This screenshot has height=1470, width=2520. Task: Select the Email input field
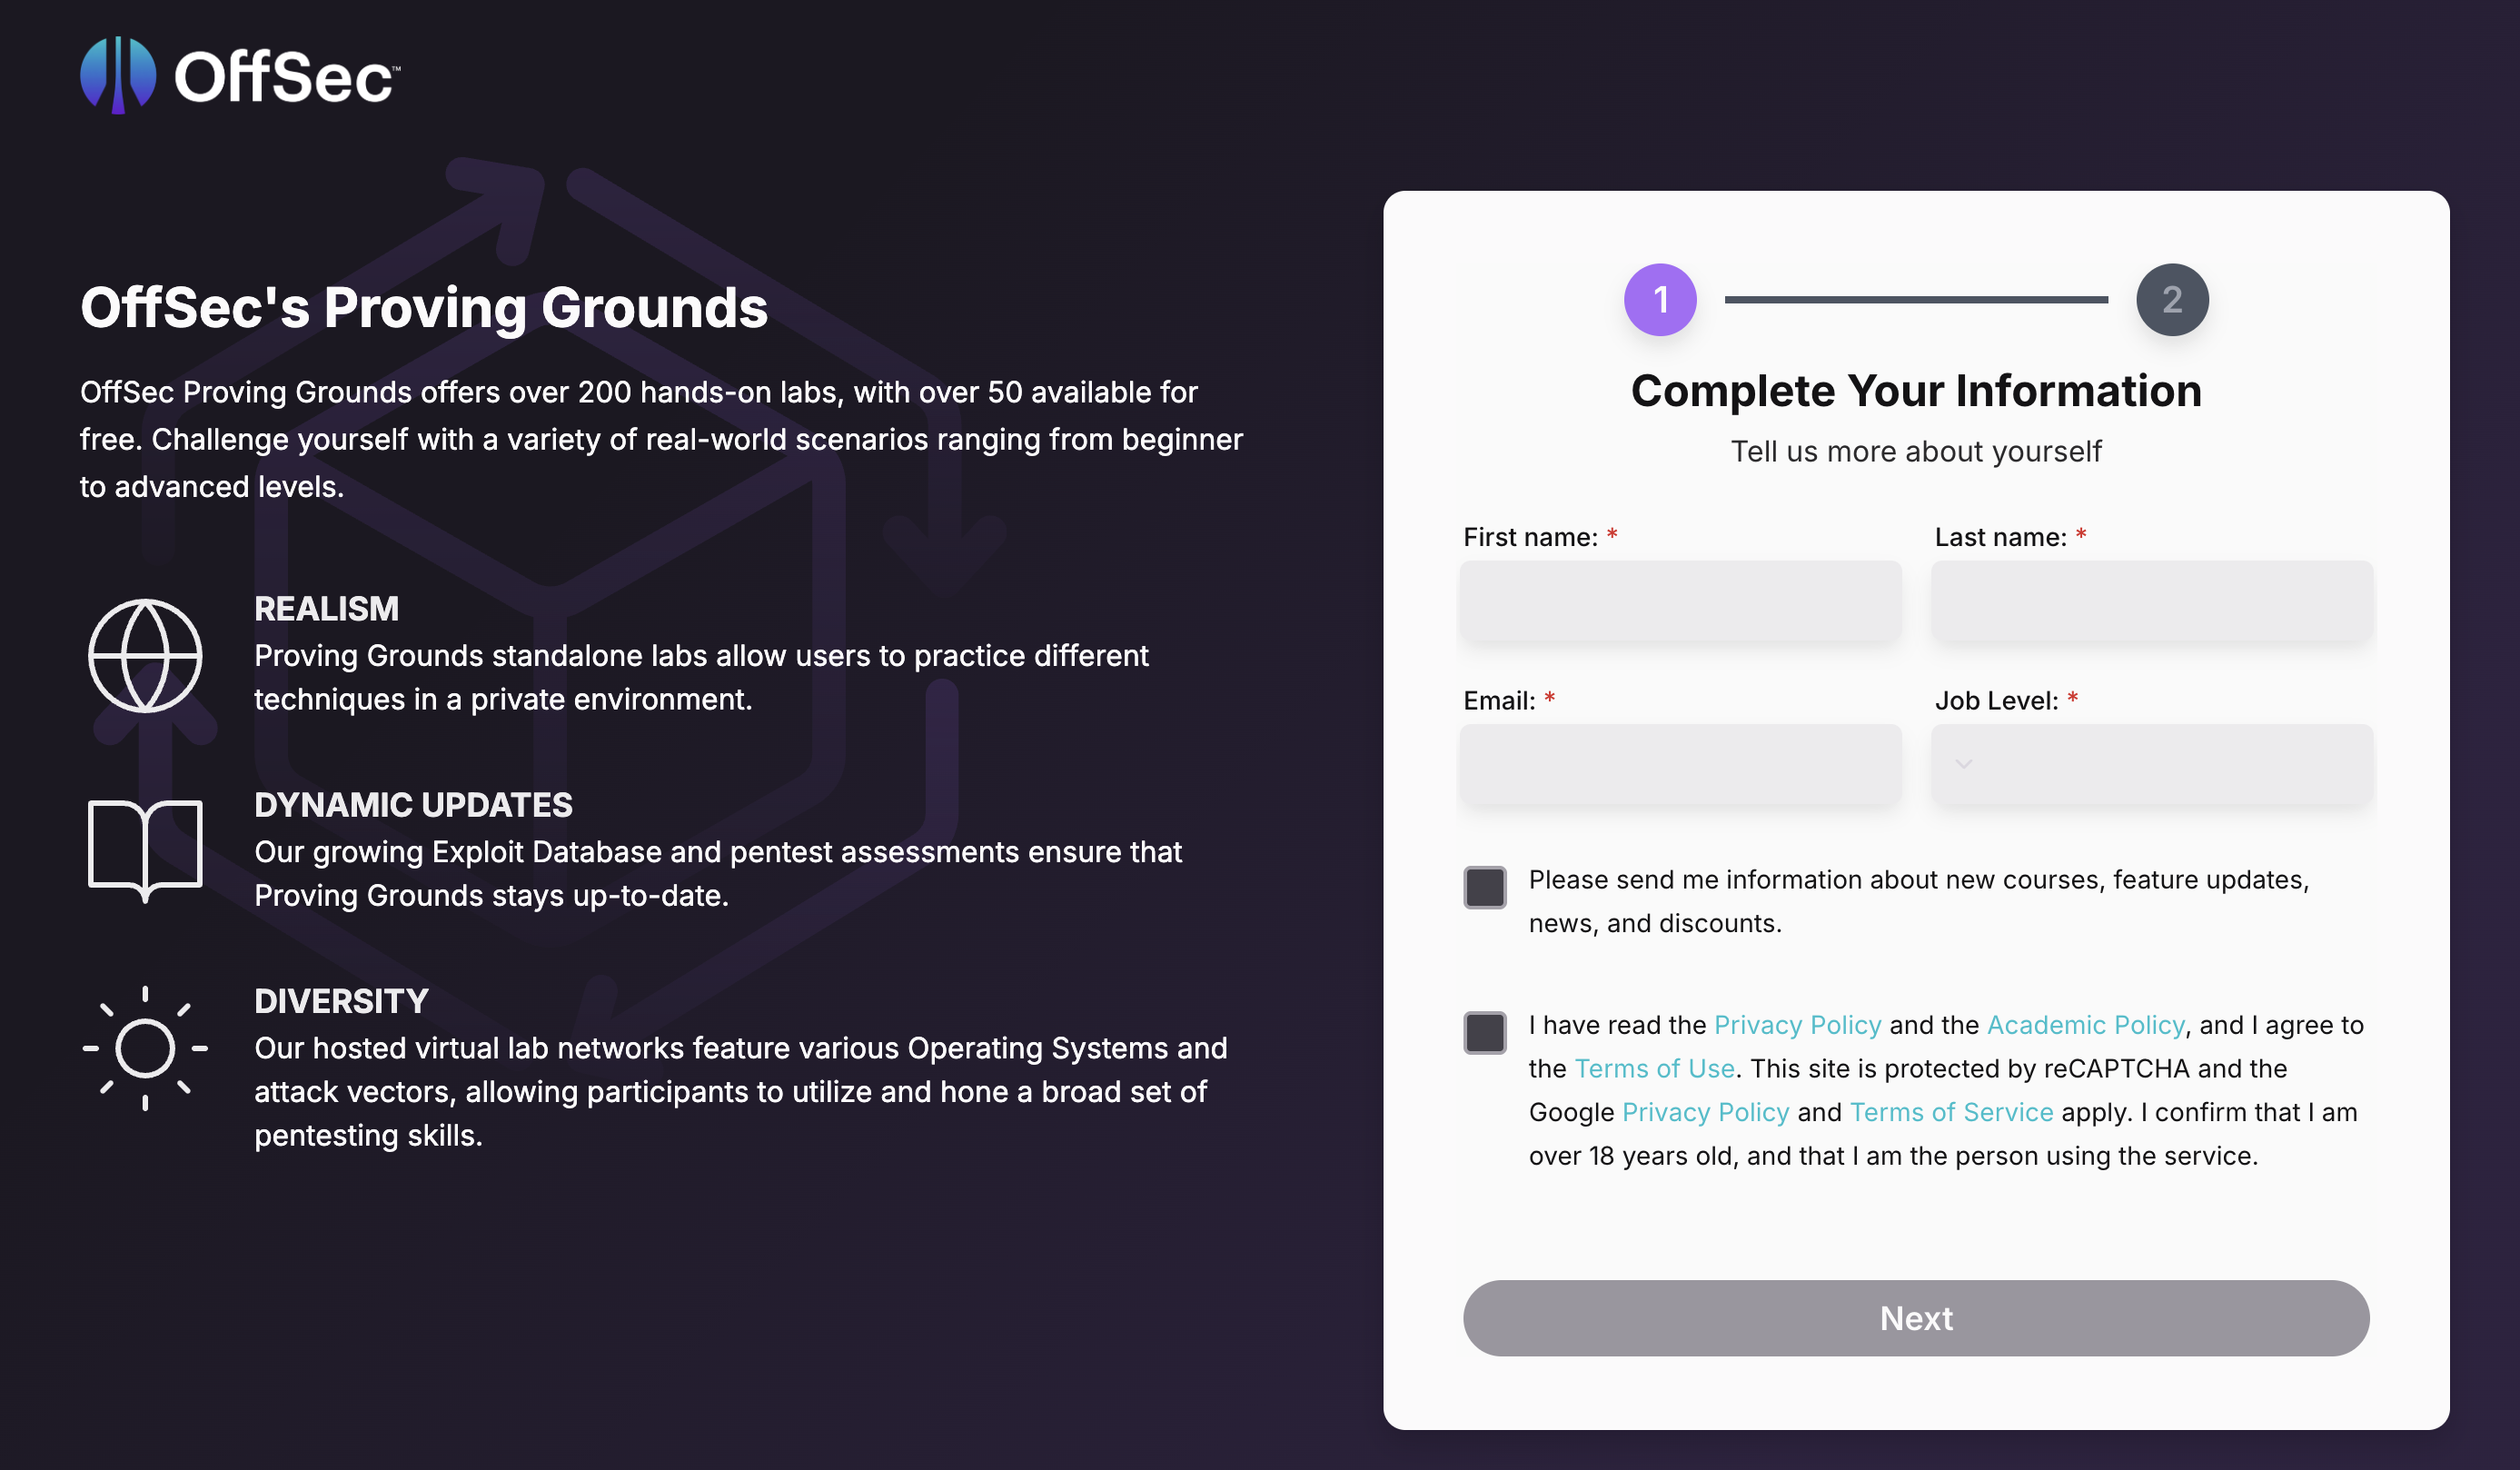point(1680,764)
